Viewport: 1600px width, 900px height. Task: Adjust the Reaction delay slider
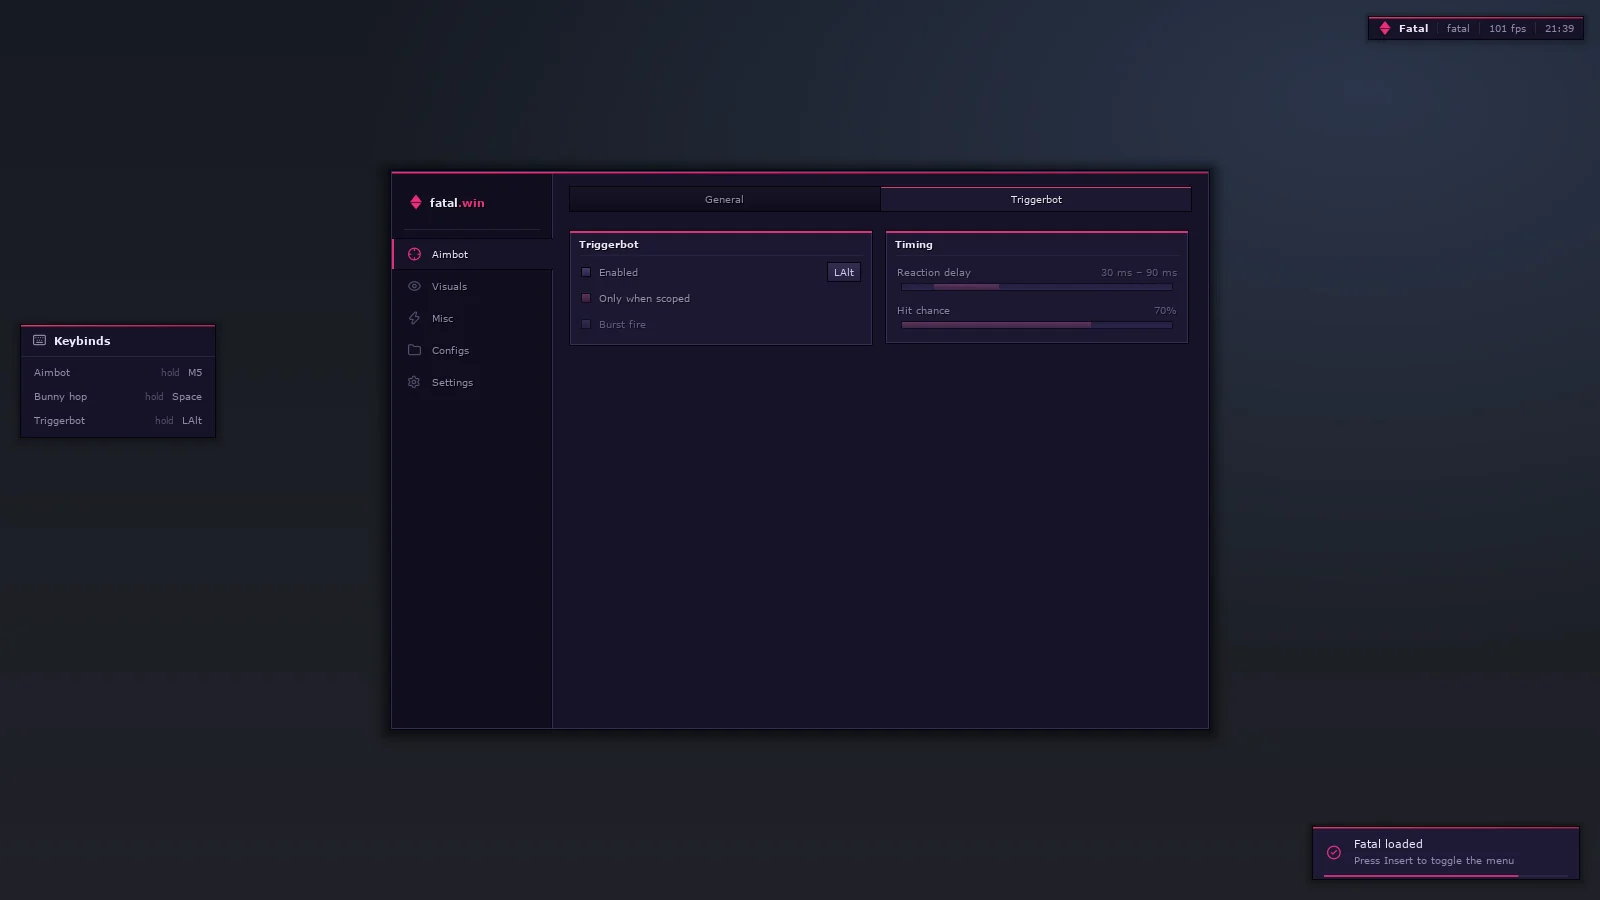pyautogui.click(x=1037, y=287)
